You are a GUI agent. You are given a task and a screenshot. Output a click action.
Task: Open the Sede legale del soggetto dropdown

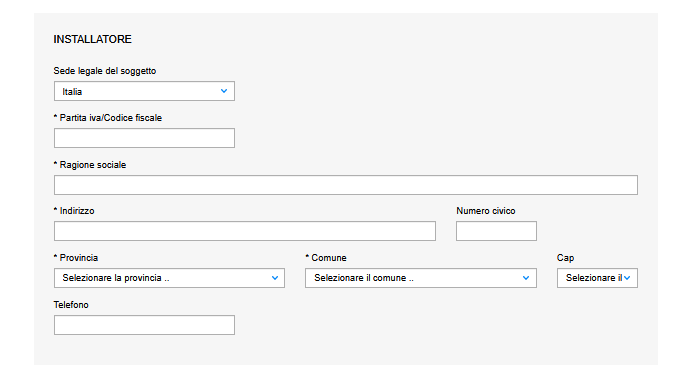pyautogui.click(x=144, y=91)
